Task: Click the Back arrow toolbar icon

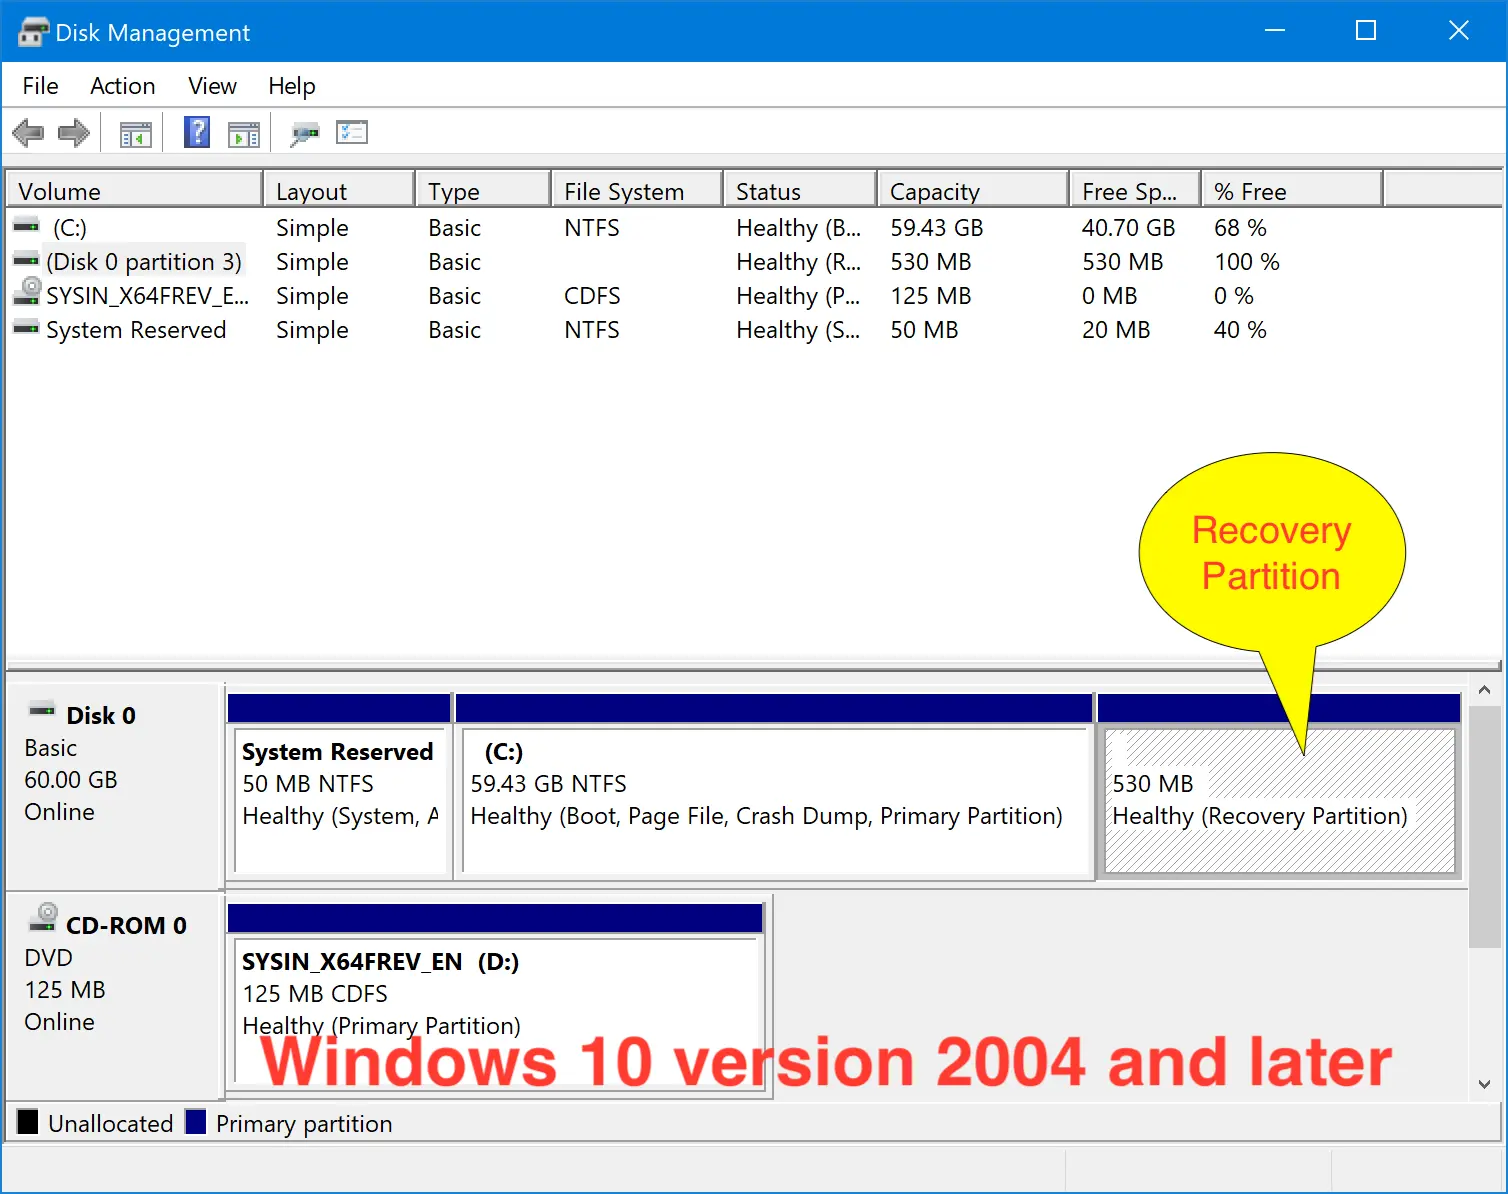Action: coord(28,132)
